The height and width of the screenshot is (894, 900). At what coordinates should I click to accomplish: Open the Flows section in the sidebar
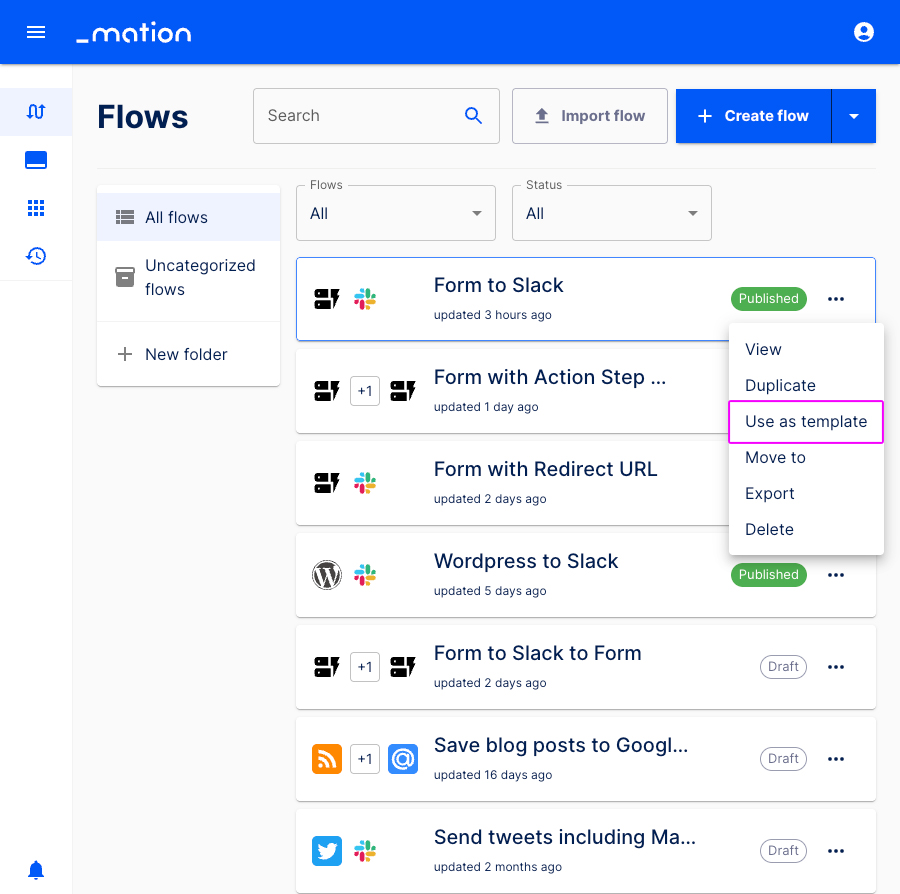pos(36,112)
